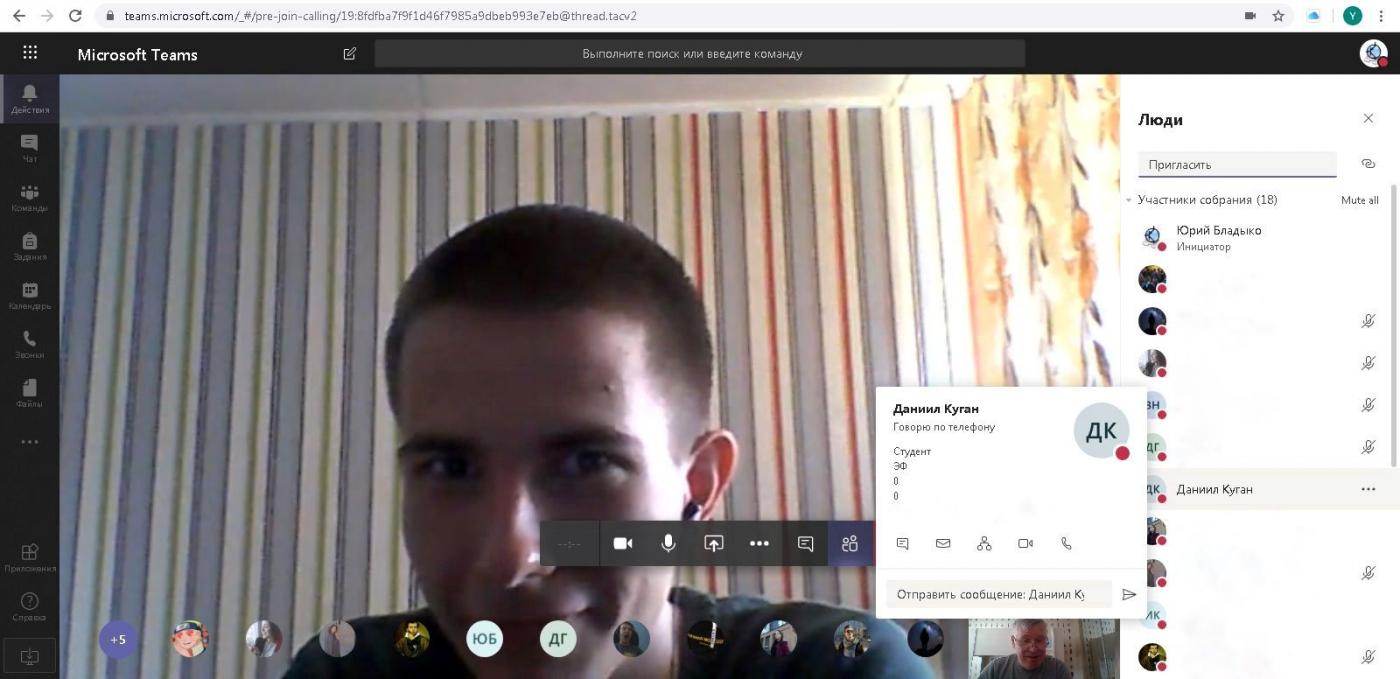
Task: Copy the meeting join link
Action: [1368, 164]
